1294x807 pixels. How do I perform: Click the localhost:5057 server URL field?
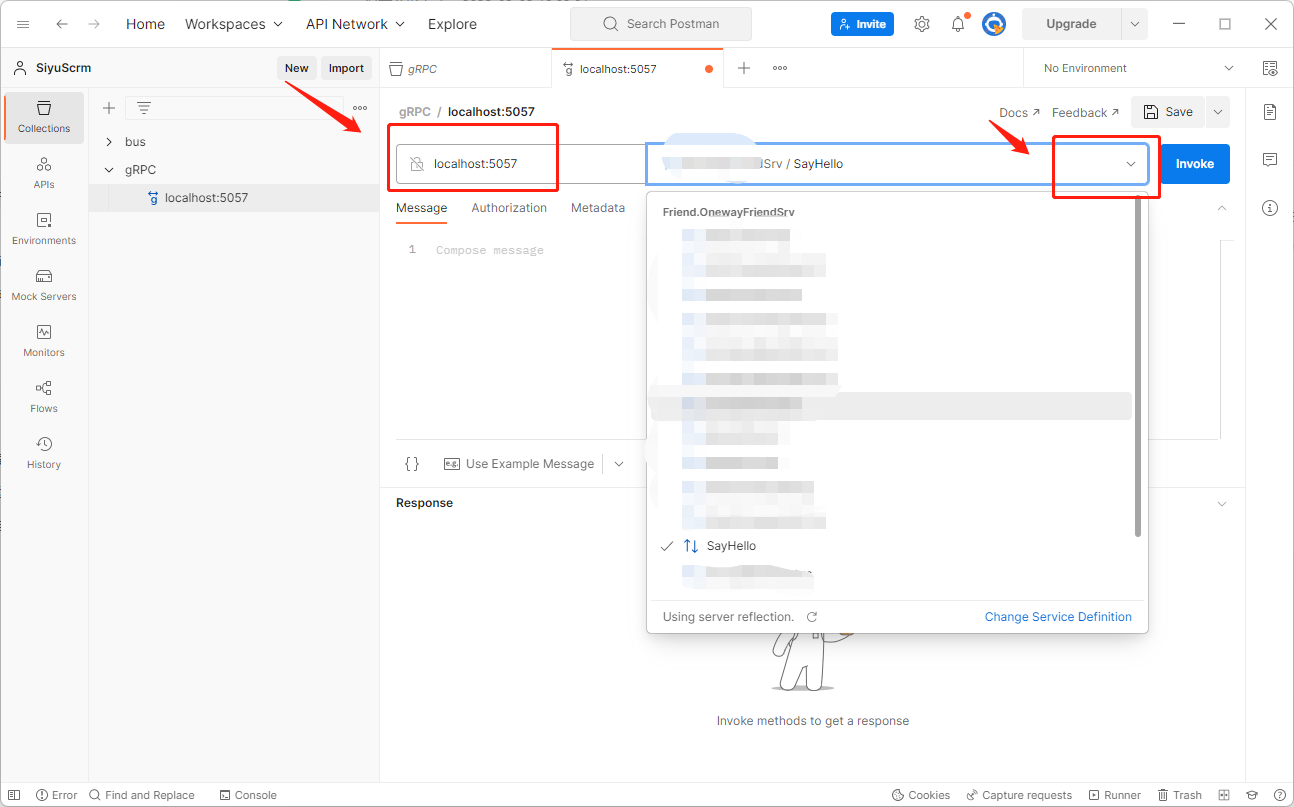pos(521,164)
